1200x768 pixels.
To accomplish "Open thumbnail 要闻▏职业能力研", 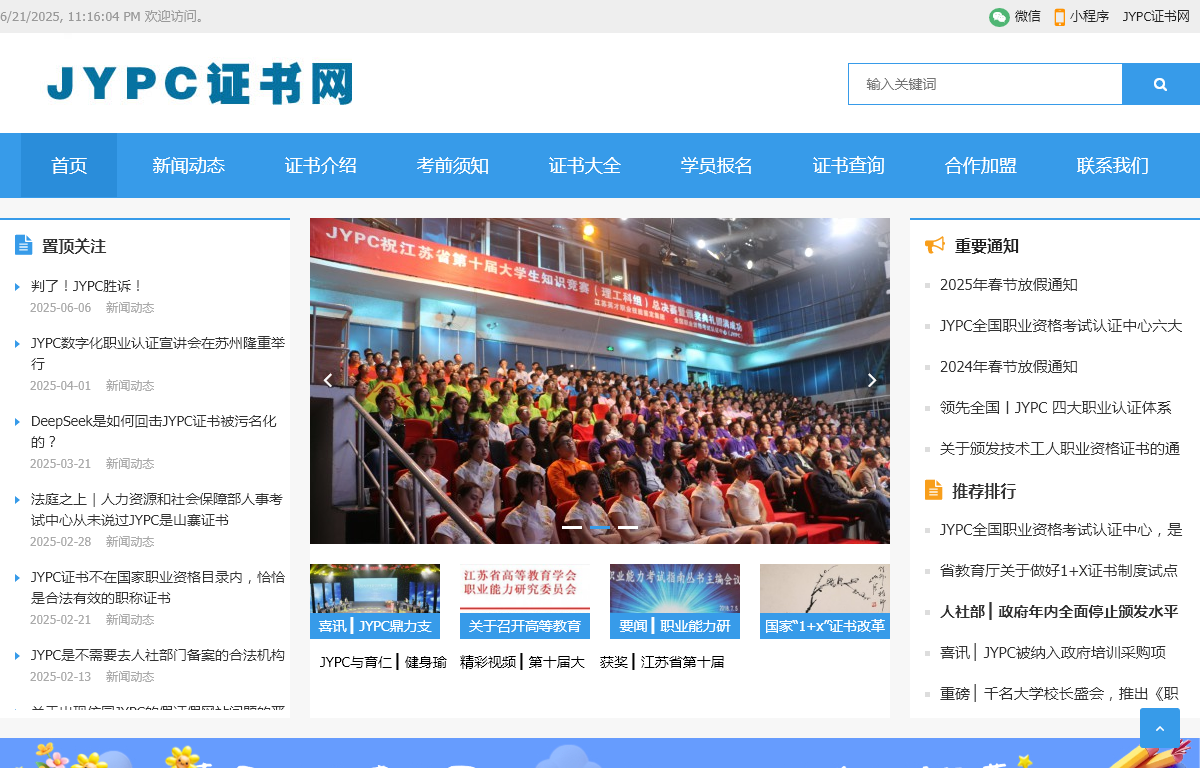I will point(675,601).
